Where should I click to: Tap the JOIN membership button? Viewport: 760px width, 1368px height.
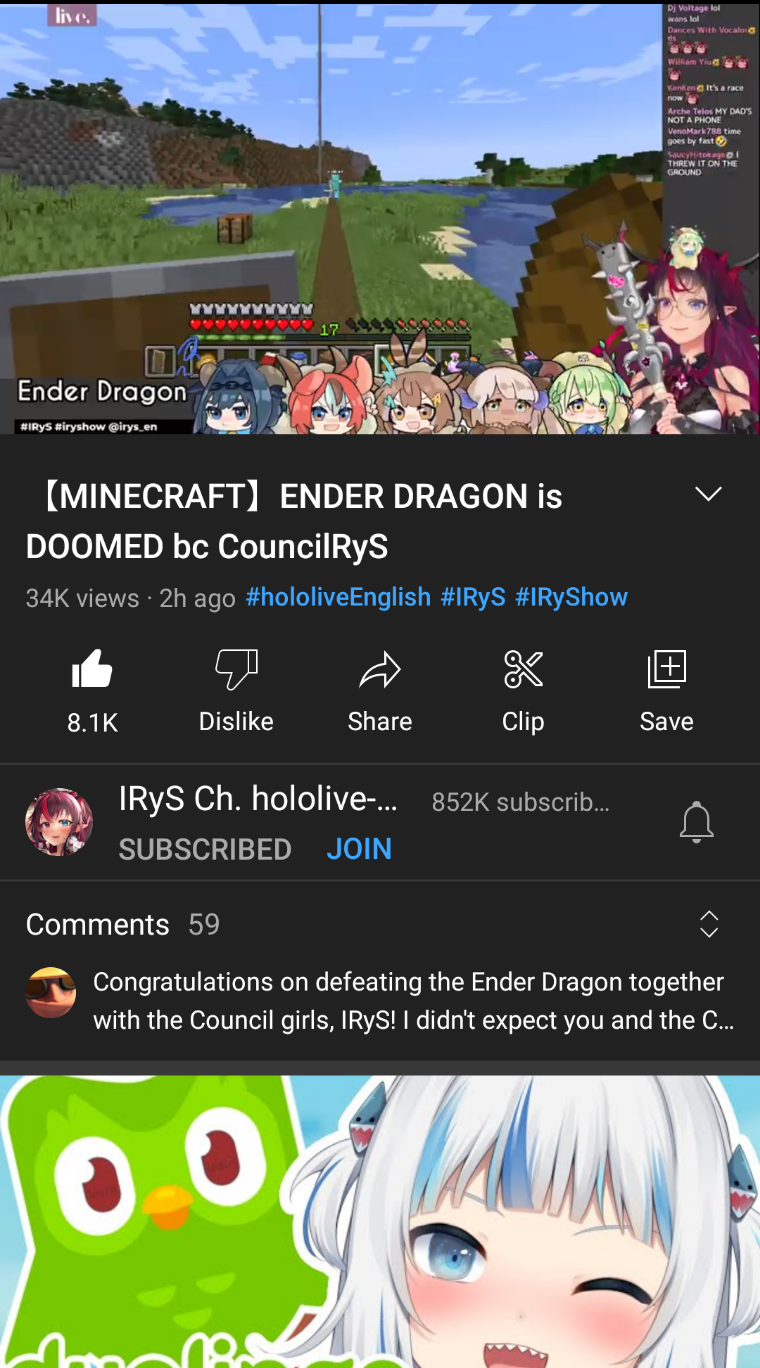[x=359, y=849]
